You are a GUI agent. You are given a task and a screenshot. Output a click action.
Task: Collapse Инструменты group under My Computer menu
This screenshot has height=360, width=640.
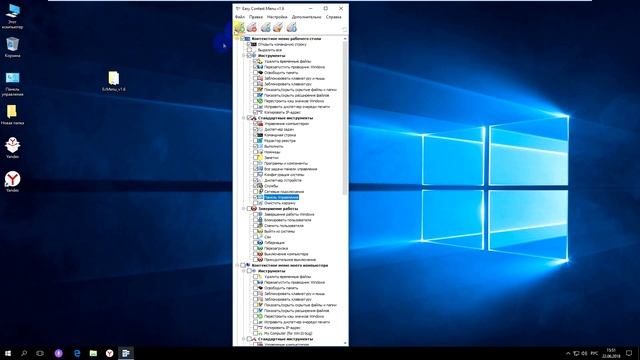pos(244,271)
